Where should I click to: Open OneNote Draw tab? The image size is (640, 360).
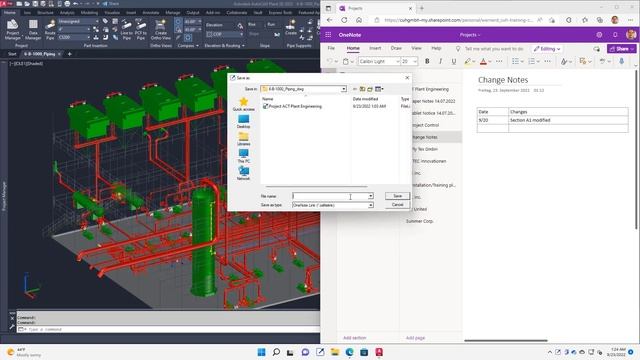(396, 48)
